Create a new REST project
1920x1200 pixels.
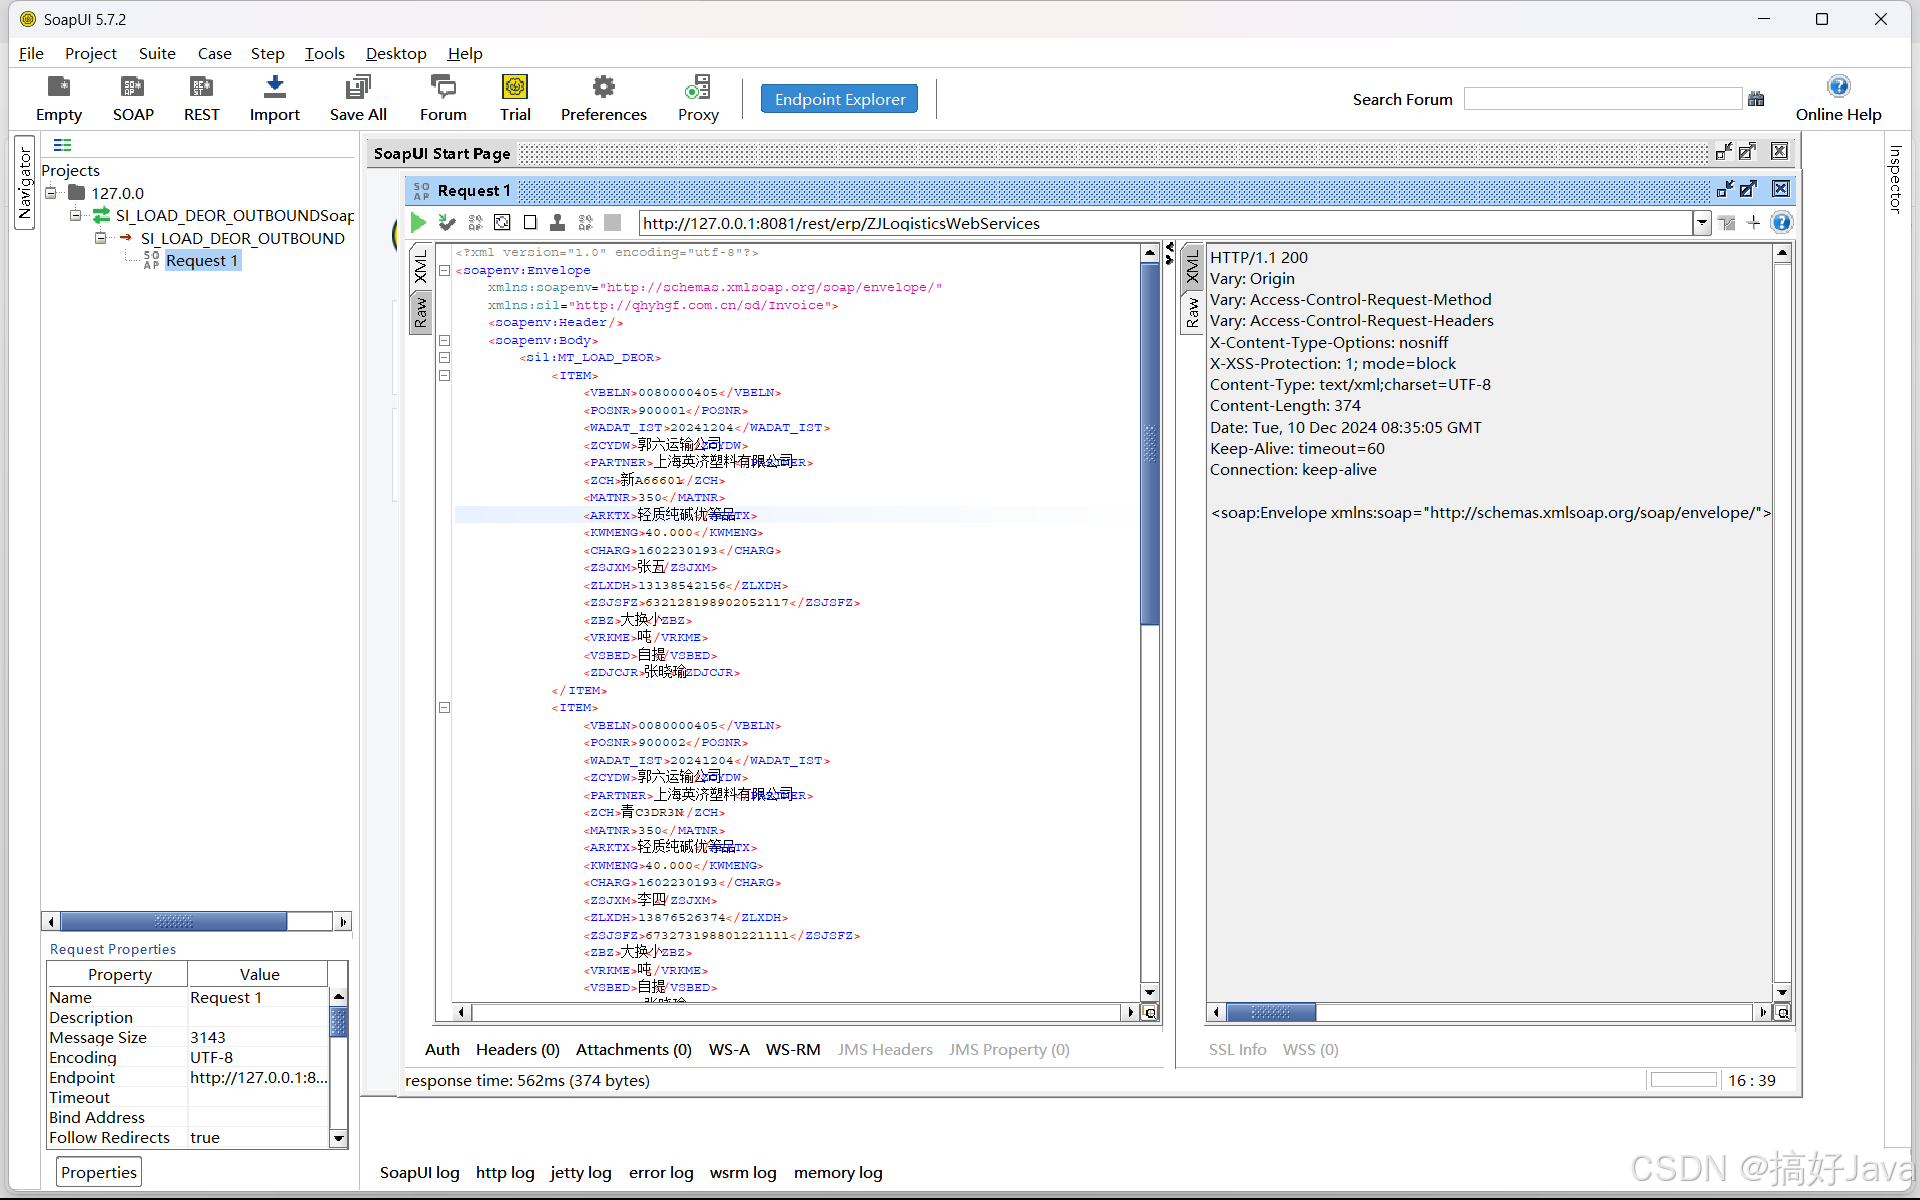click(201, 97)
